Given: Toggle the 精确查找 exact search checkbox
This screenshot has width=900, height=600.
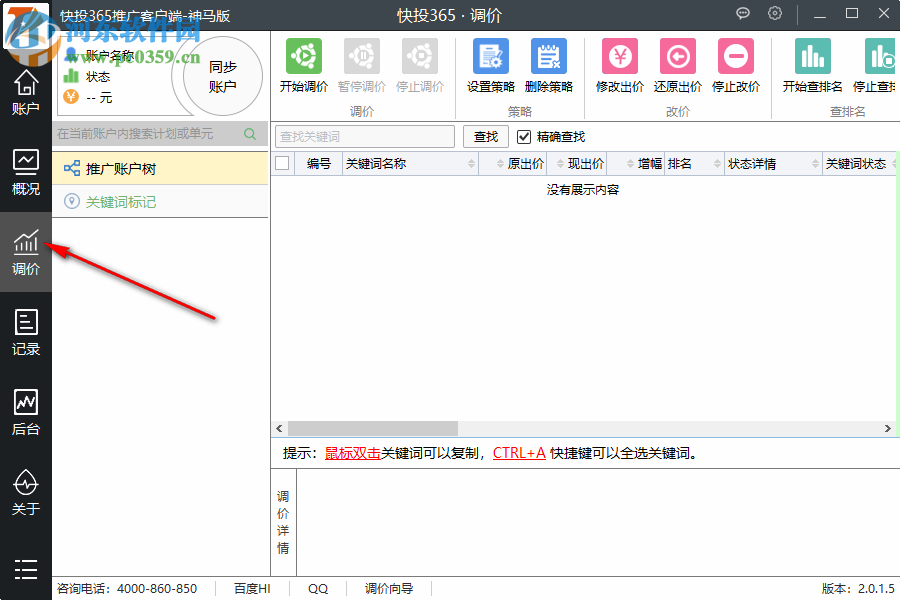Looking at the screenshot, I should (523, 137).
